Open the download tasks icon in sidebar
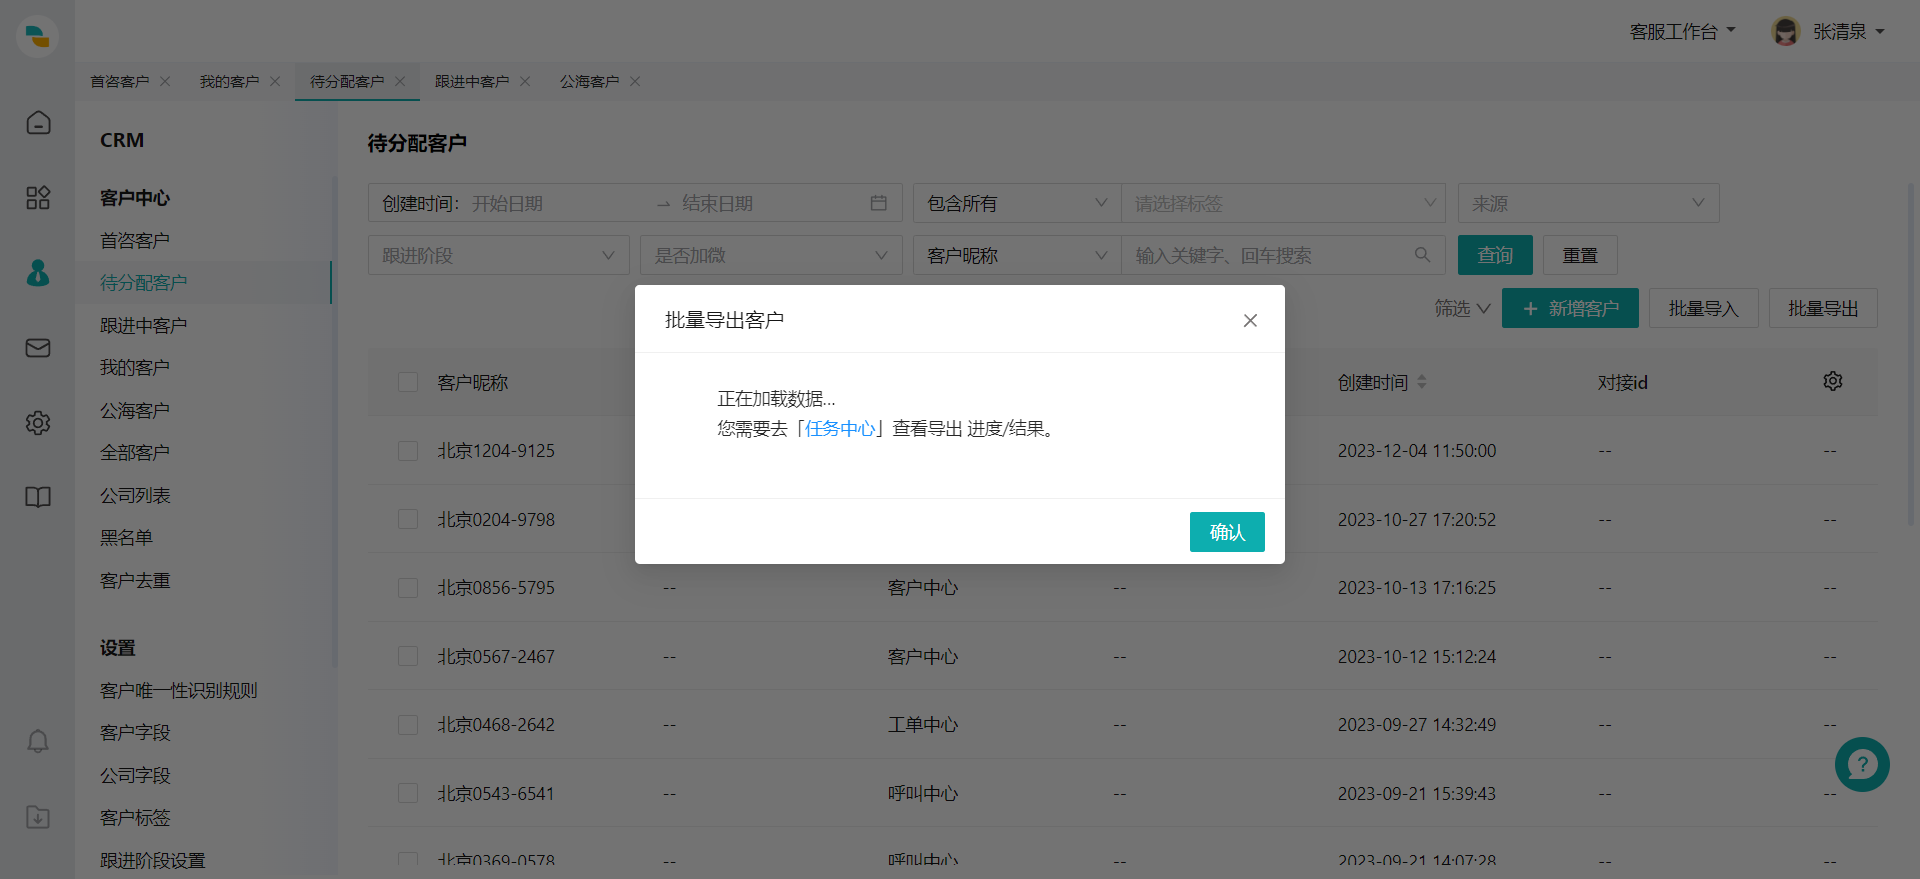The image size is (1920, 879). point(38,816)
